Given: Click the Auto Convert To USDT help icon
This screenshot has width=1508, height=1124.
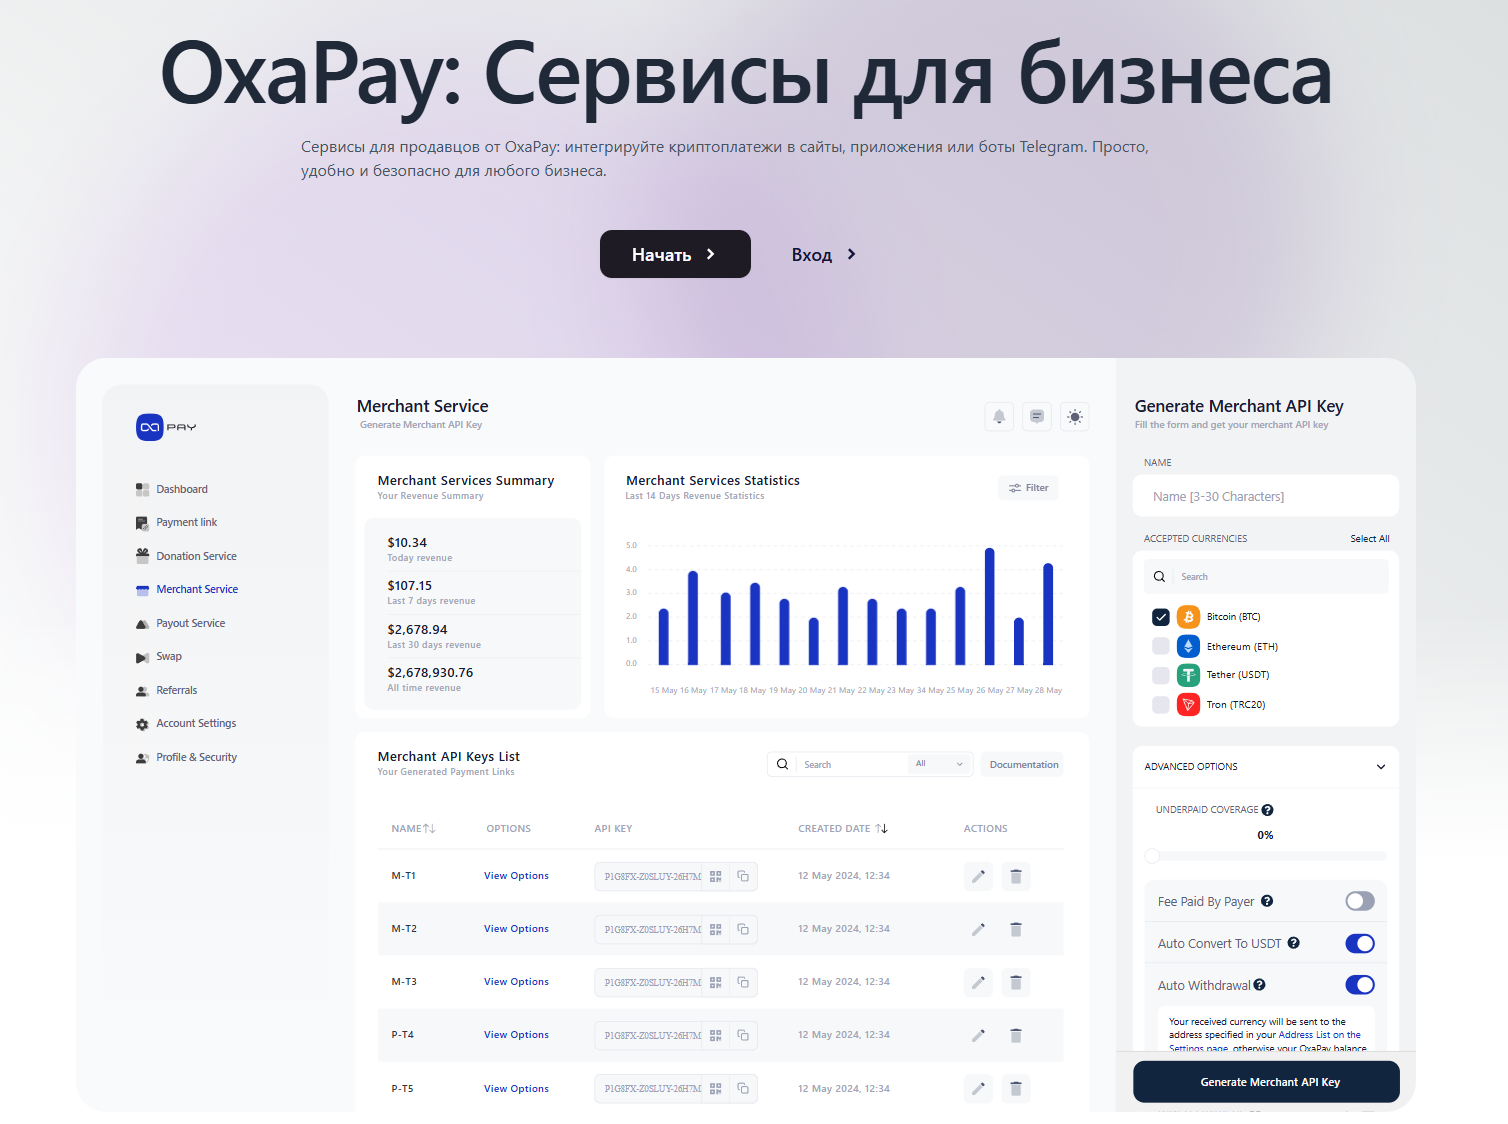Looking at the screenshot, I should pyautogui.click(x=1294, y=943).
